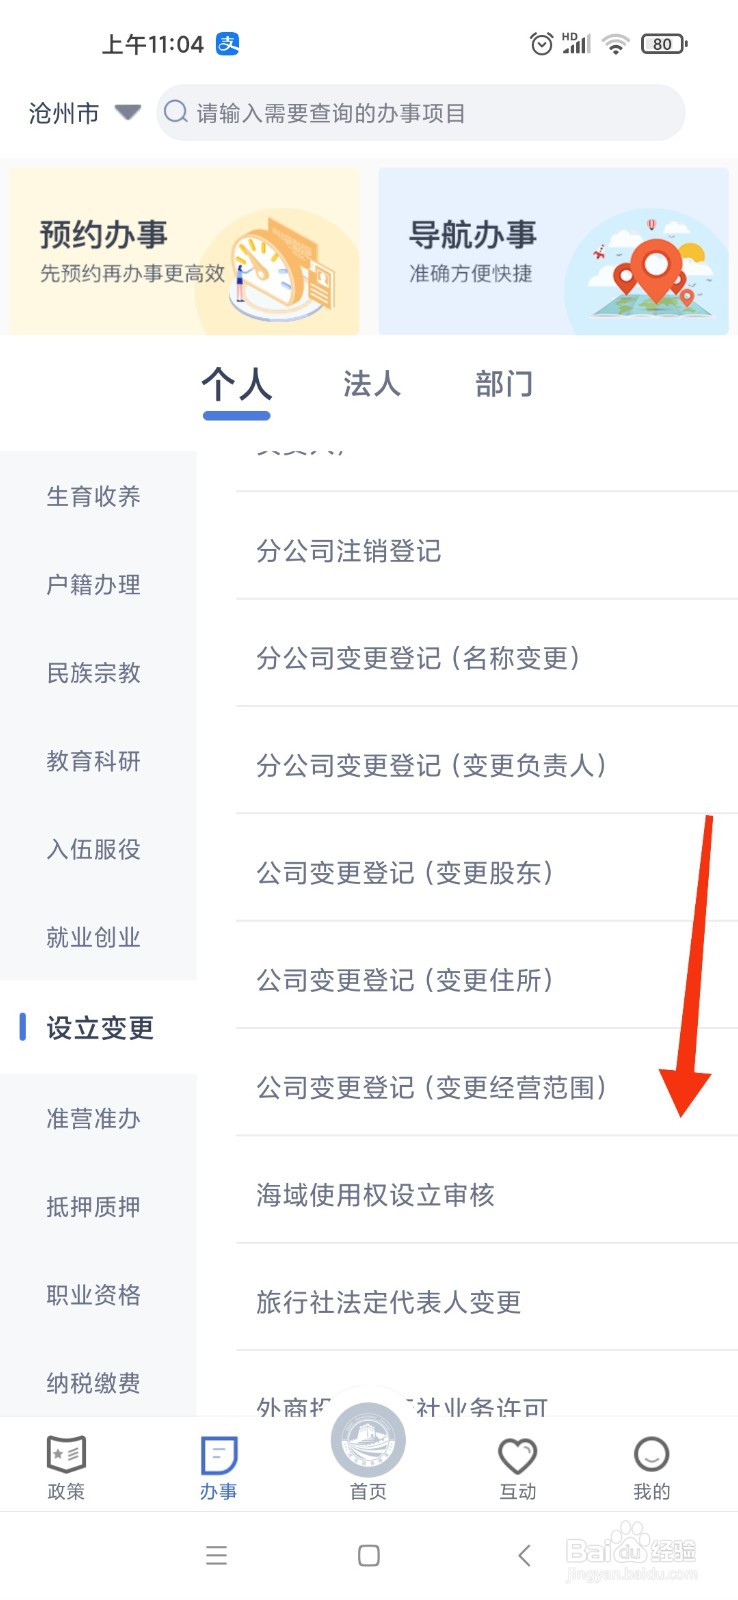Open the 预约办事 banner

pyautogui.click(x=184, y=251)
